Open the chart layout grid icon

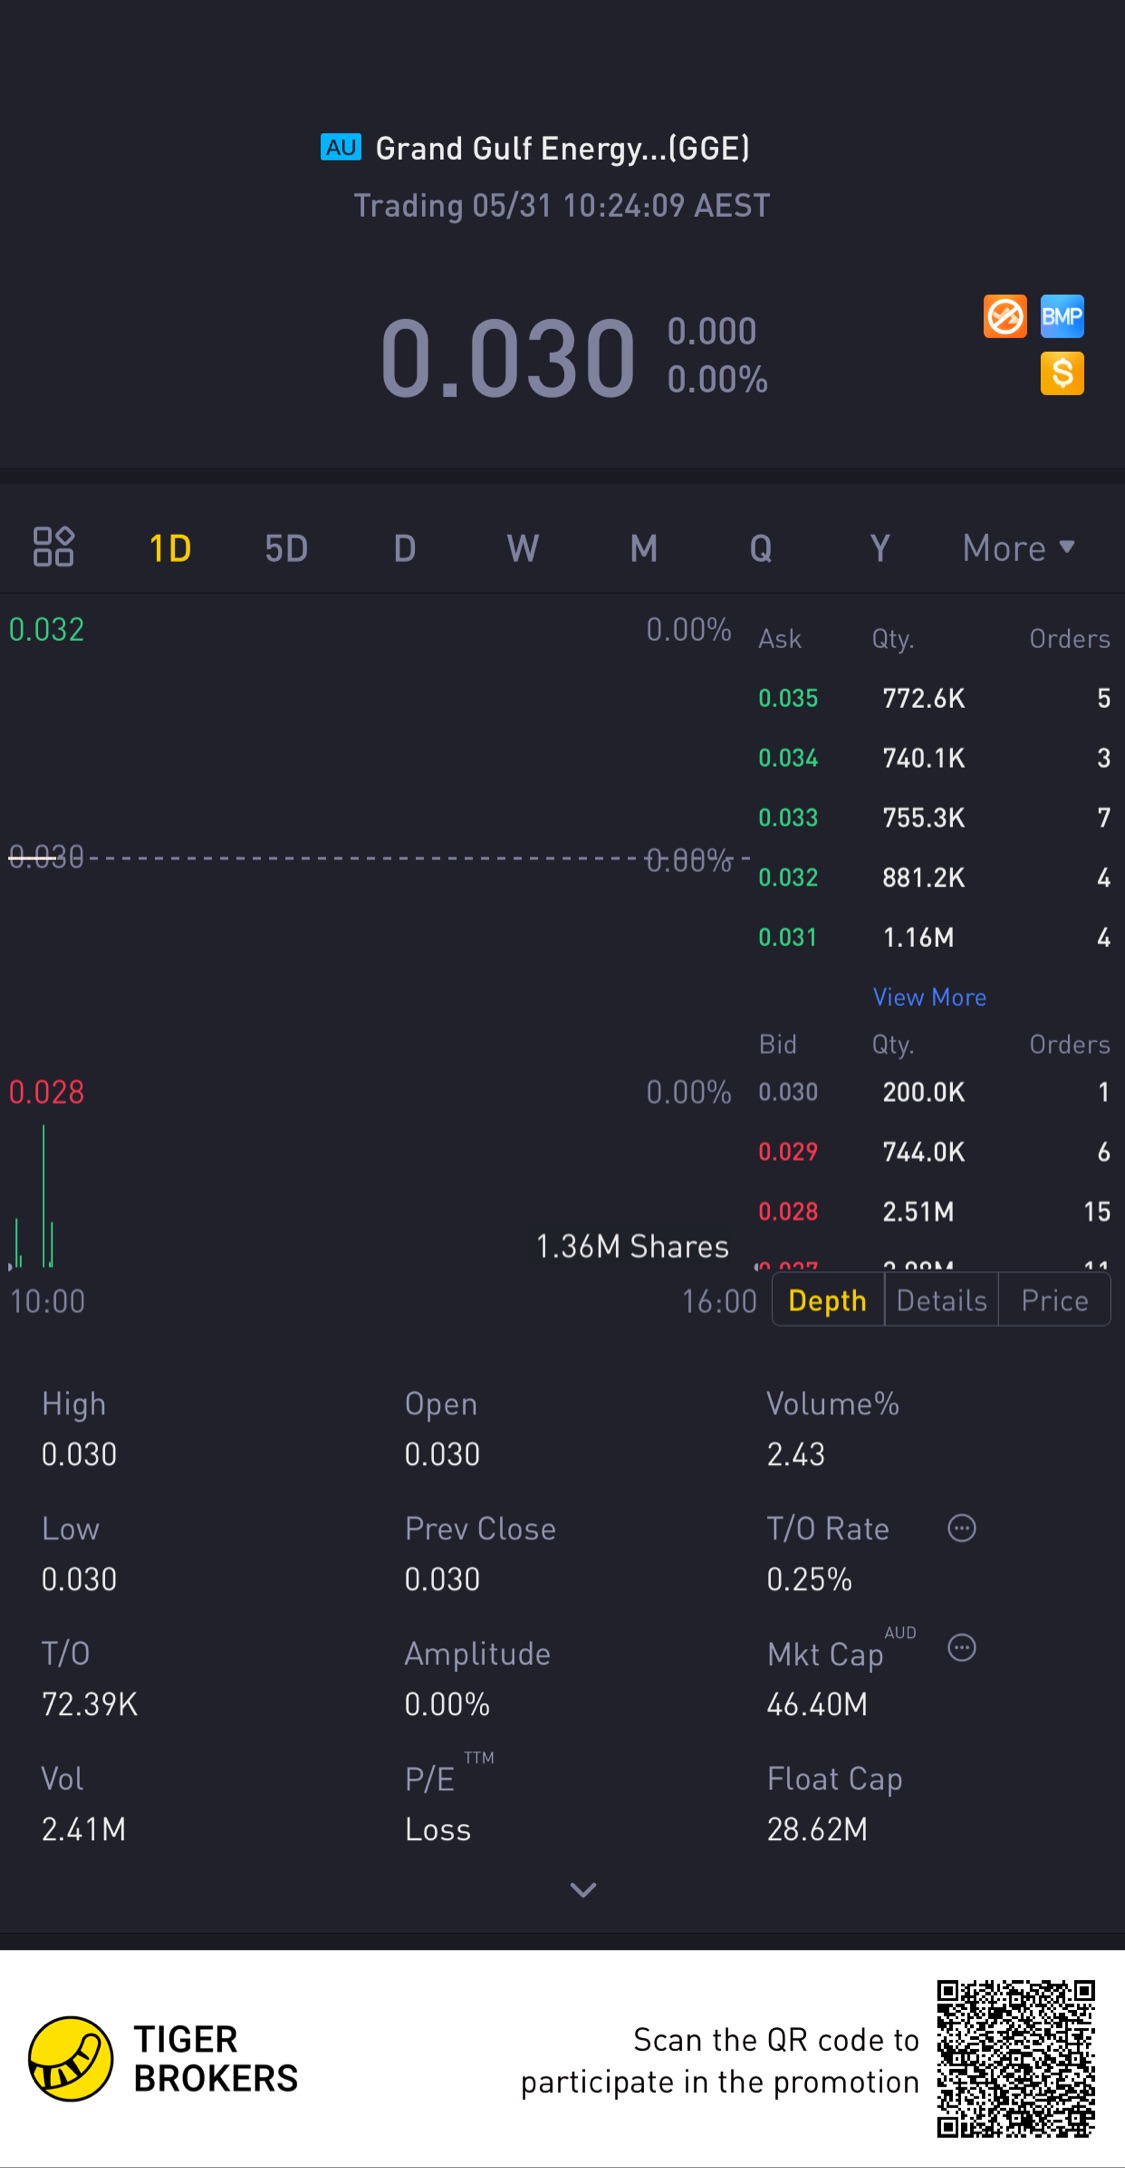53,547
